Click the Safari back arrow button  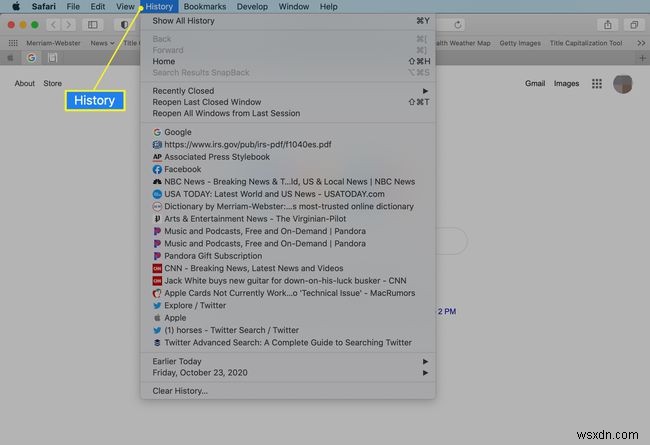(53, 25)
